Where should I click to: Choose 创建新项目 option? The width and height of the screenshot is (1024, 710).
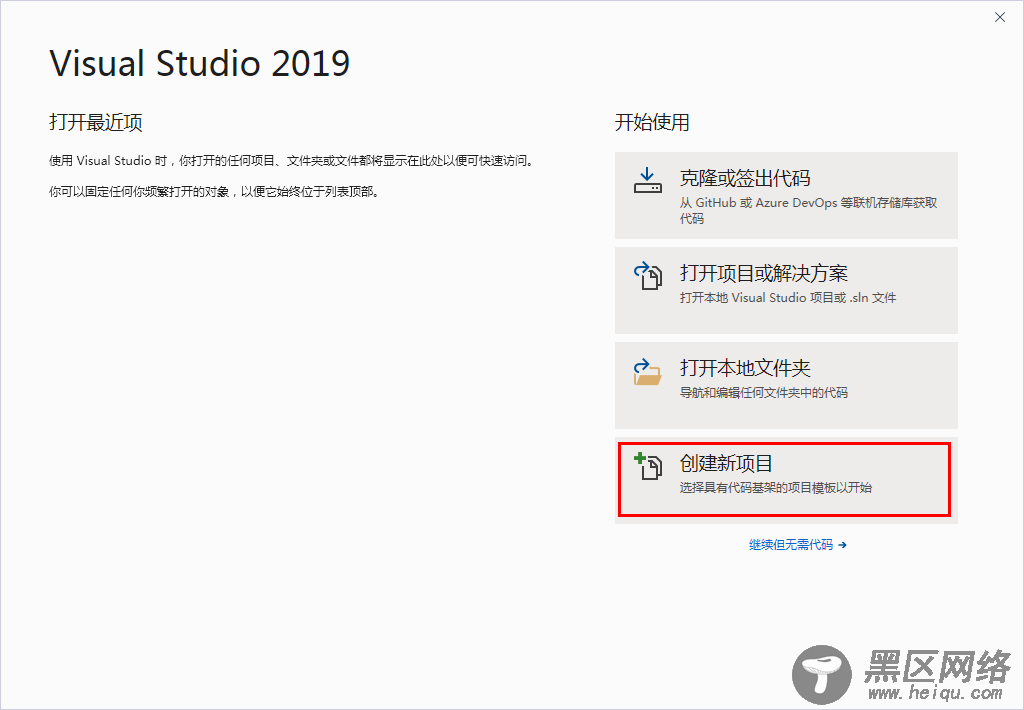click(786, 480)
